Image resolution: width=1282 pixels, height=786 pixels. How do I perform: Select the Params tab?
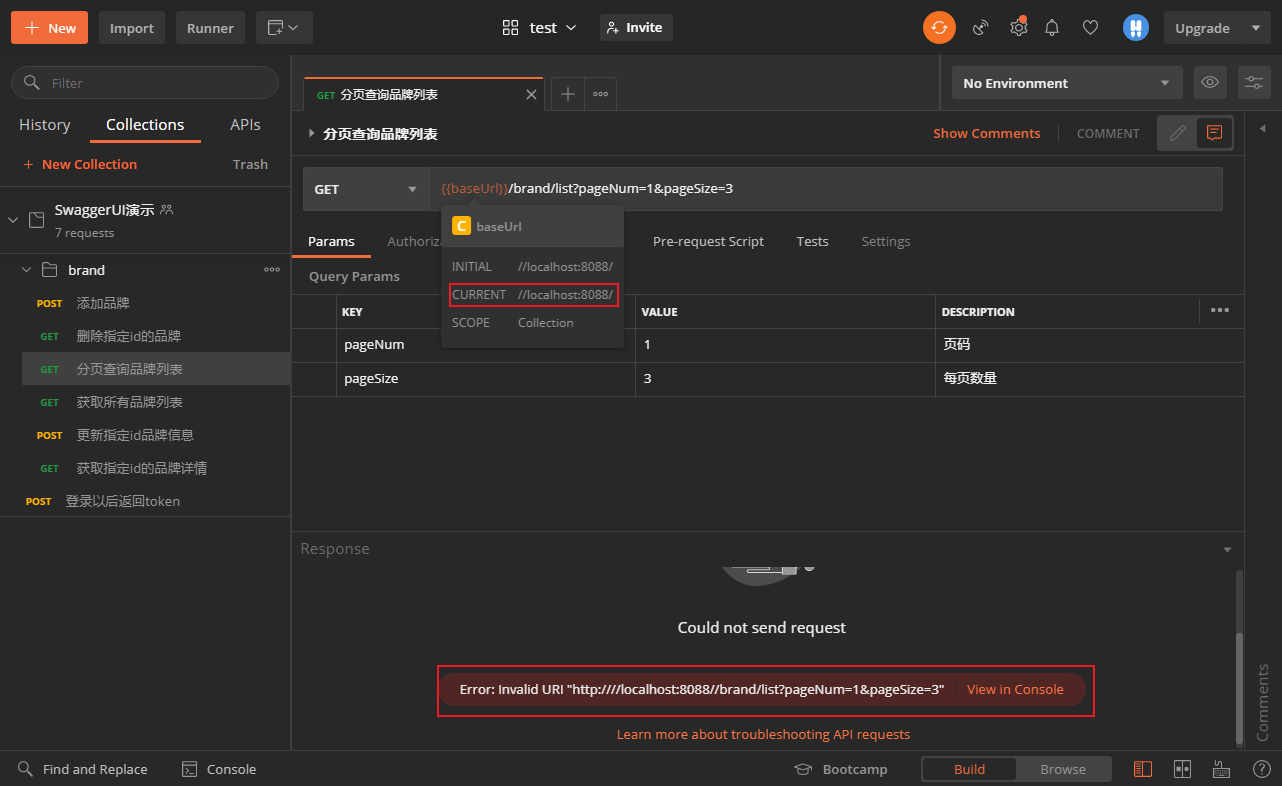tap(331, 241)
